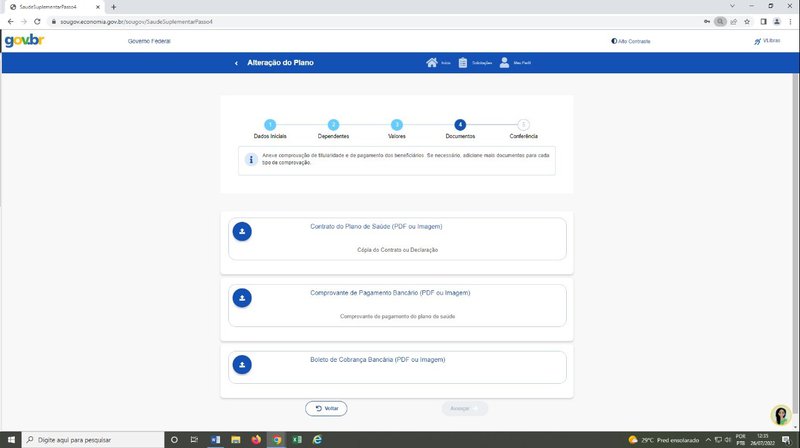Upload file for Comprovante de Pagamento Bancário
Image resolution: width=800 pixels, height=448 pixels.
click(242, 298)
